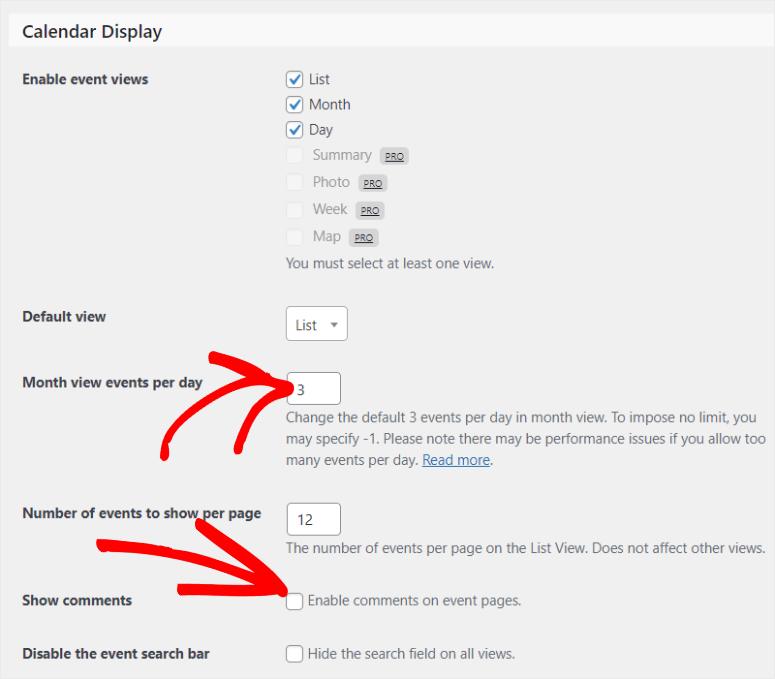Click the Enable event views label
This screenshot has width=775, height=679.
pyautogui.click(x=85, y=79)
